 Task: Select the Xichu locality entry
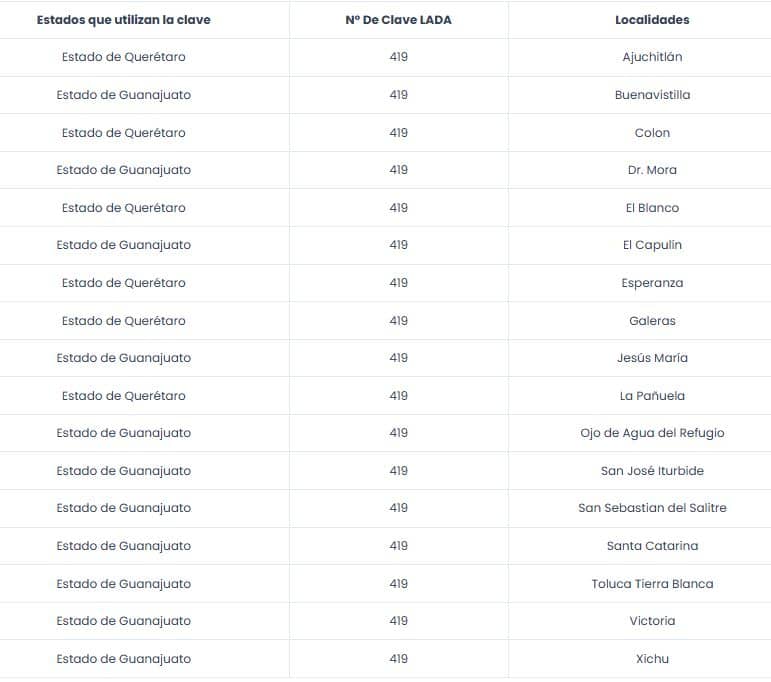[x=652, y=659]
